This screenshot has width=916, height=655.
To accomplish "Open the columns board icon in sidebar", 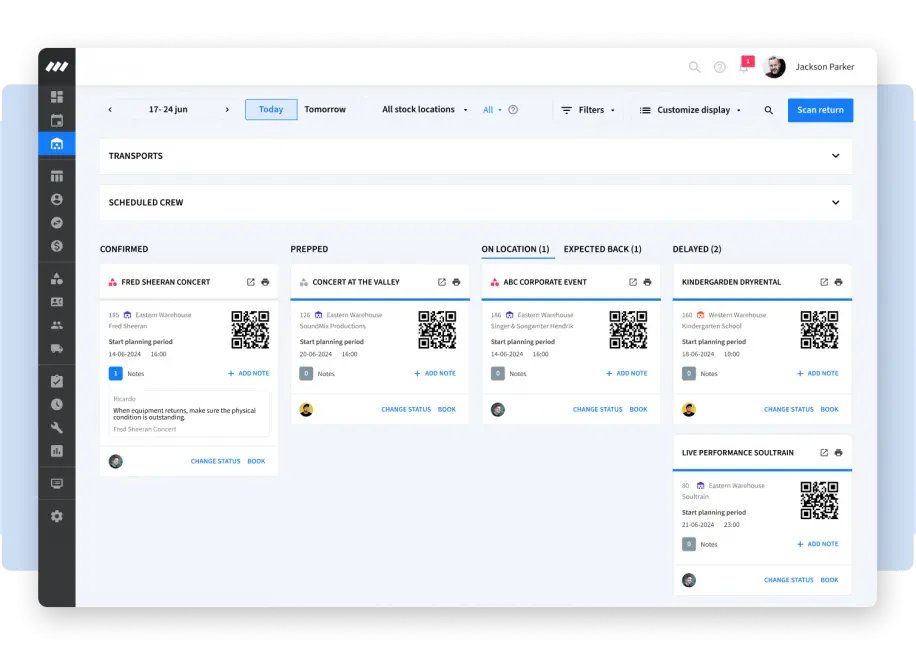I will 57,176.
